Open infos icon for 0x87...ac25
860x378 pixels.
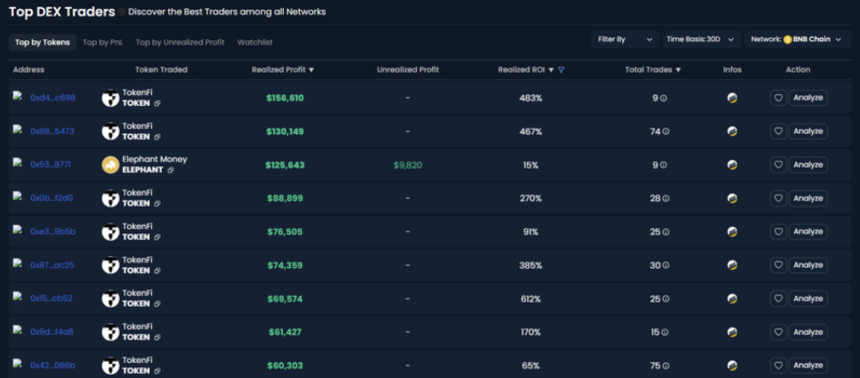coord(732,265)
